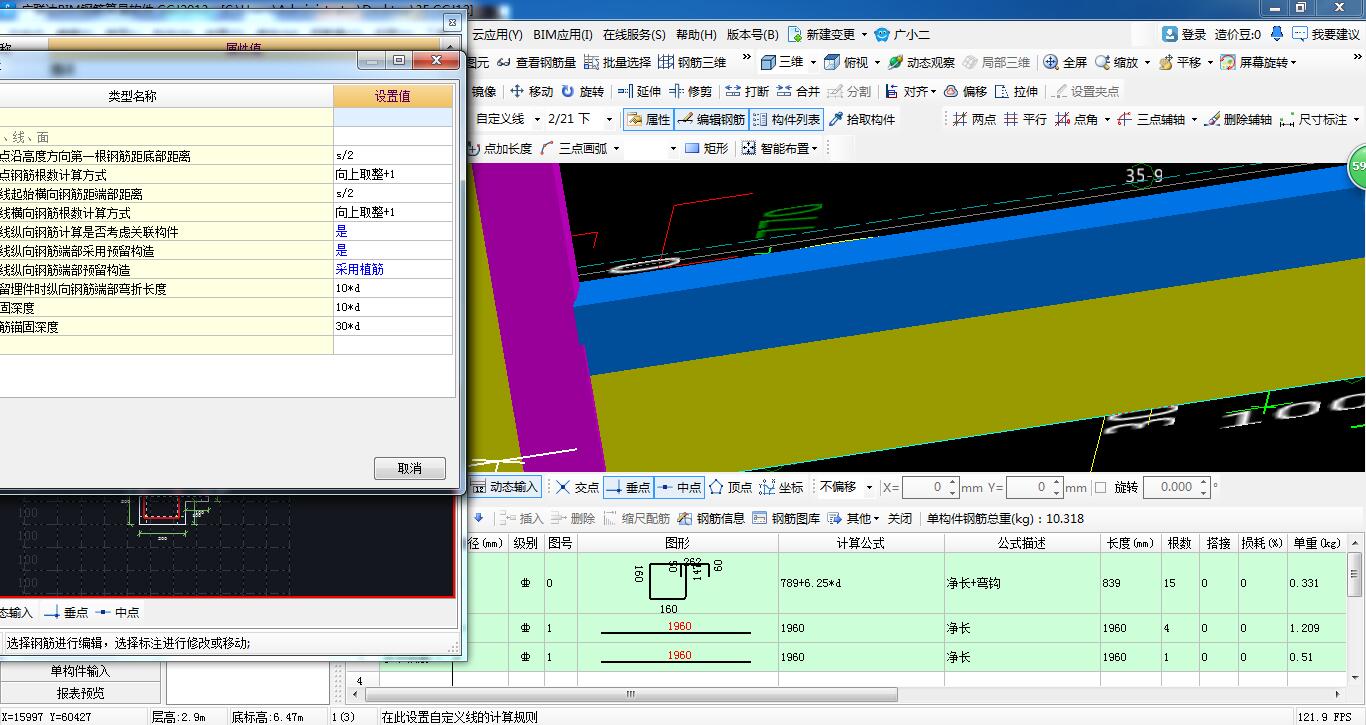Image resolution: width=1366 pixels, height=725 pixels.
Task: Select the 点加长度 point-plus-length tool
Action: [499, 148]
